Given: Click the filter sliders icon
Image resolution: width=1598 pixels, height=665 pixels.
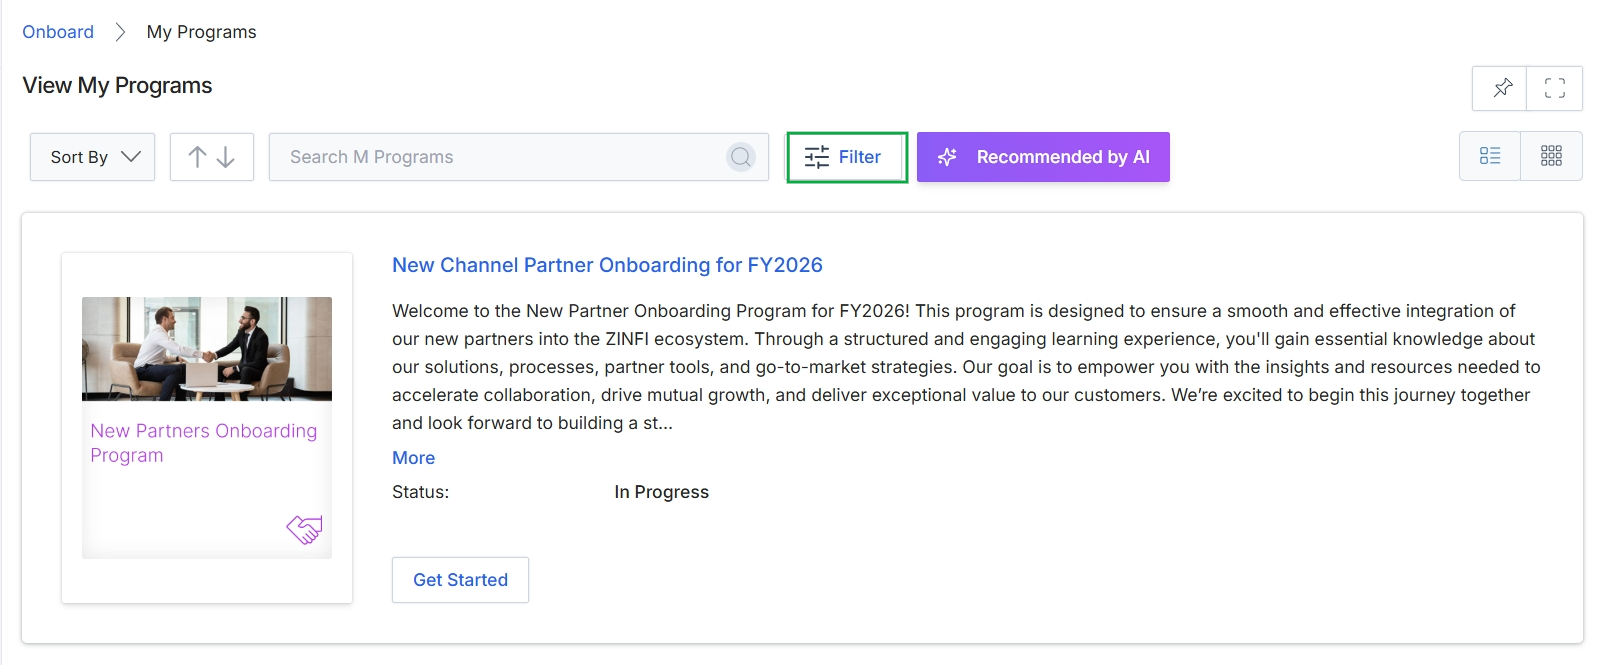Looking at the screenshot, I should point(817,157).
